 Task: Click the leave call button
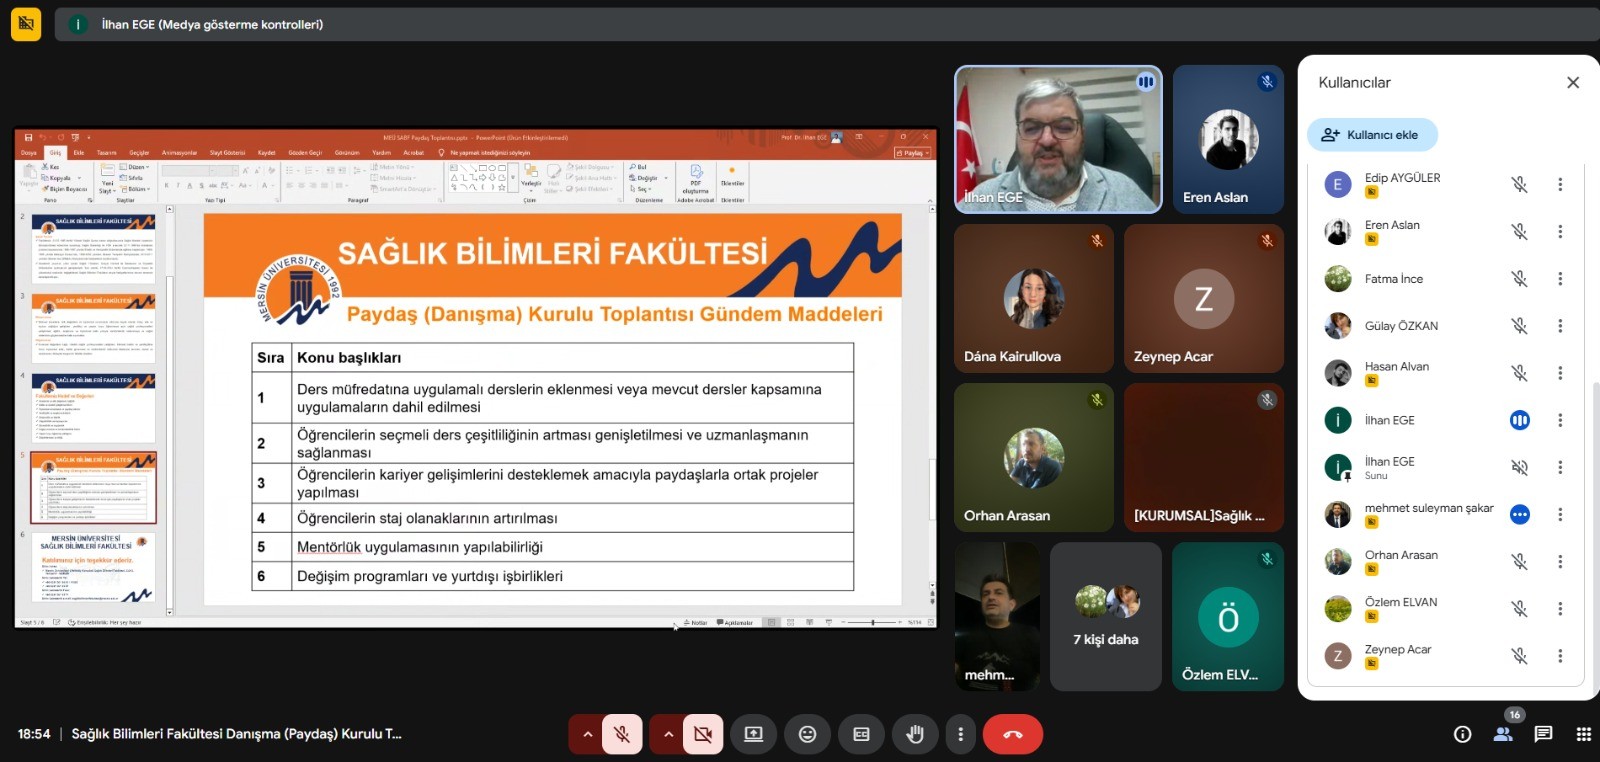pos(1012,735)
